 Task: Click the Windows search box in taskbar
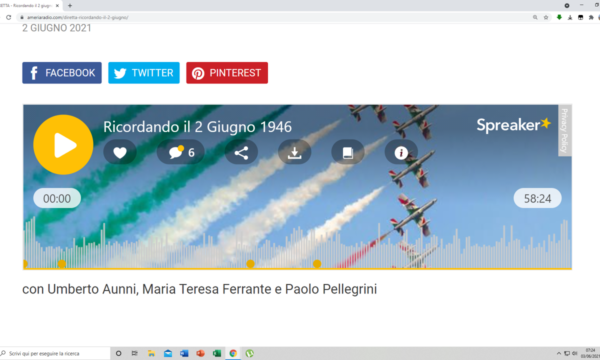point(55,353)
